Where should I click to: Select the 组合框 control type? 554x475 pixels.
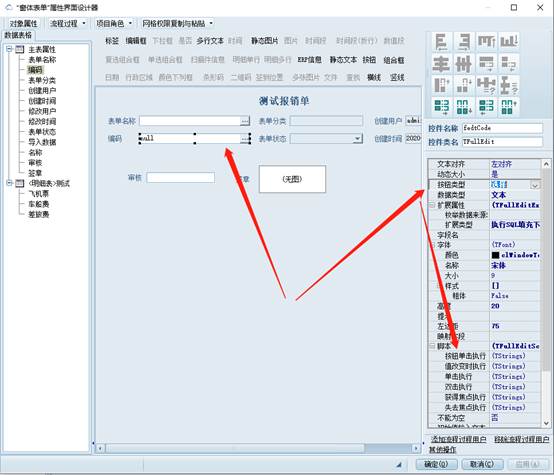(x=394, y=60)
